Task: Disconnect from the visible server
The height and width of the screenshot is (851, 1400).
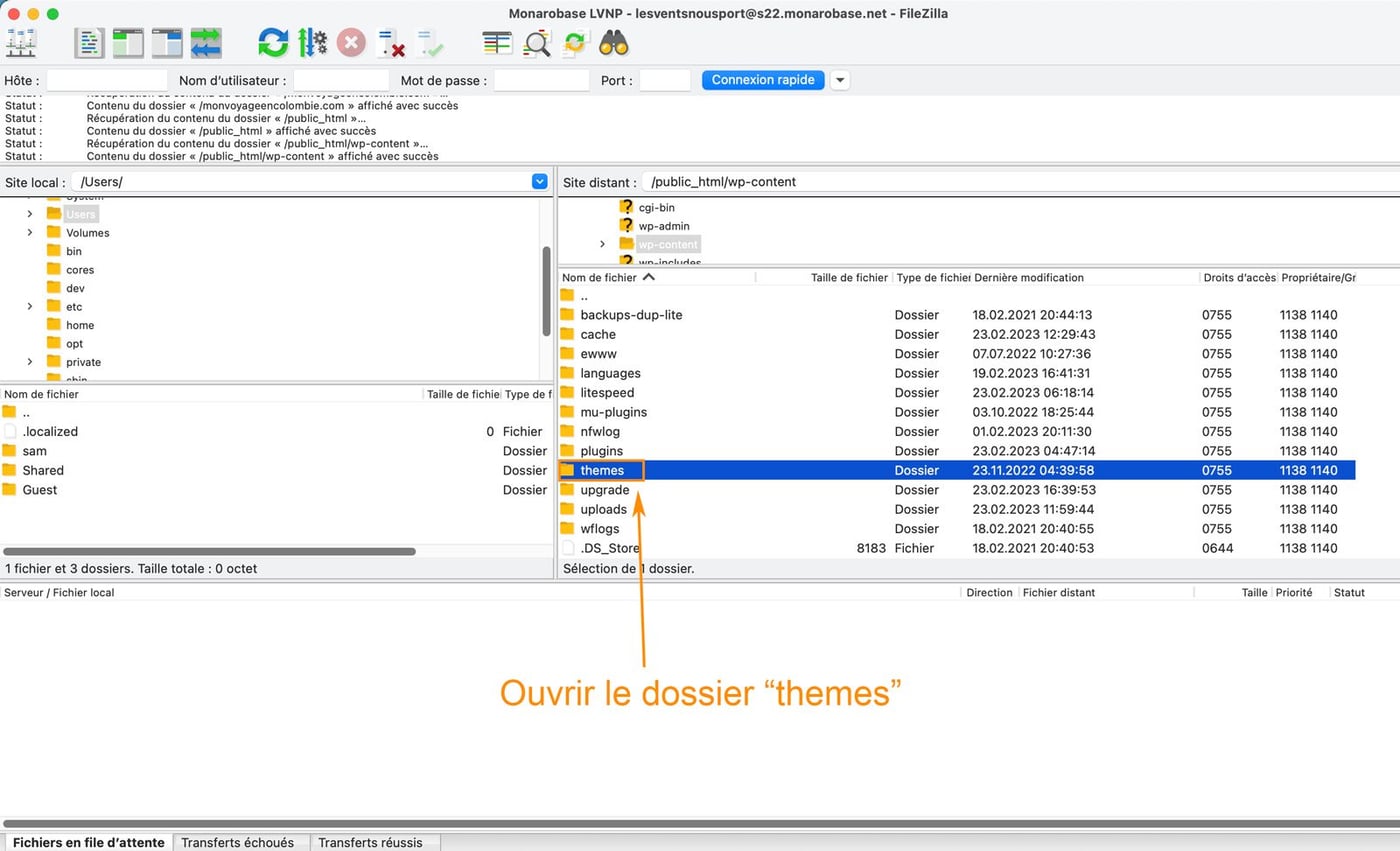Action: (389, 42)
